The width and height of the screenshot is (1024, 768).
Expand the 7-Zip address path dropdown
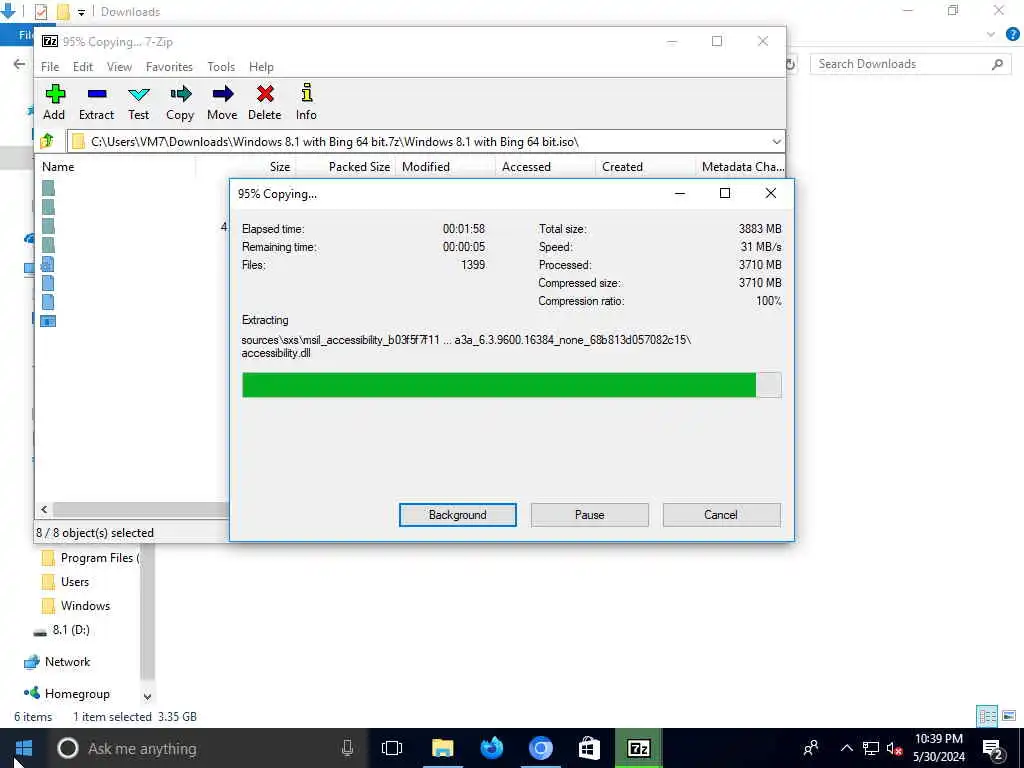click(776, 142)
